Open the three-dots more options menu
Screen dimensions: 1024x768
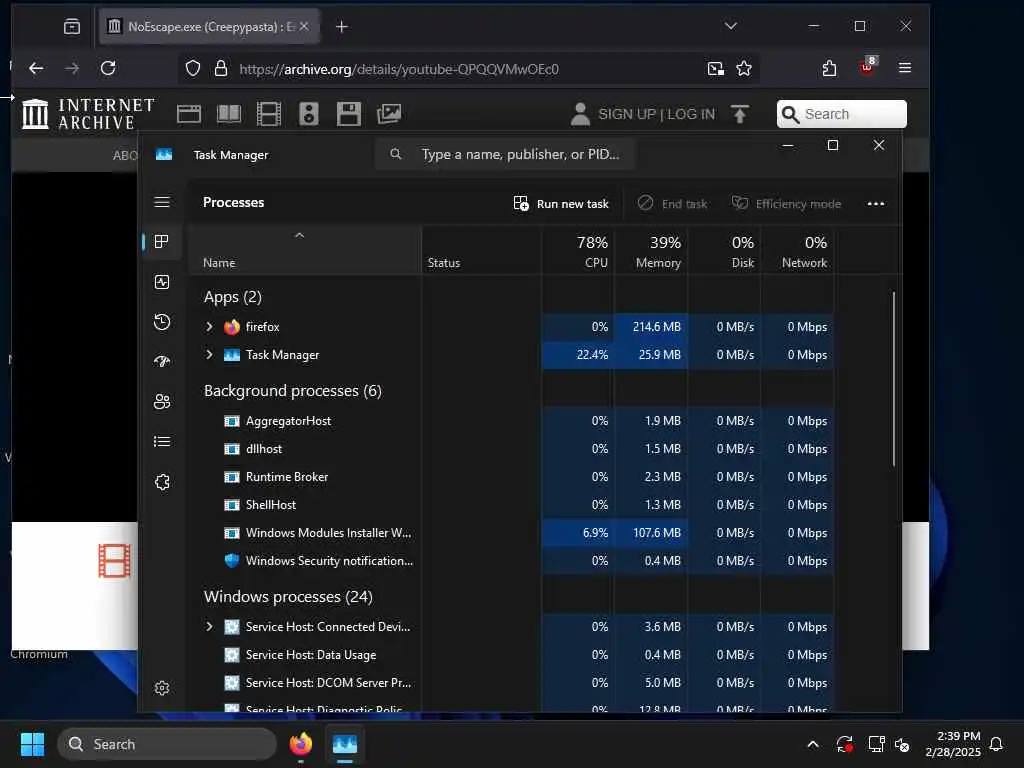[x=876, y=204]
